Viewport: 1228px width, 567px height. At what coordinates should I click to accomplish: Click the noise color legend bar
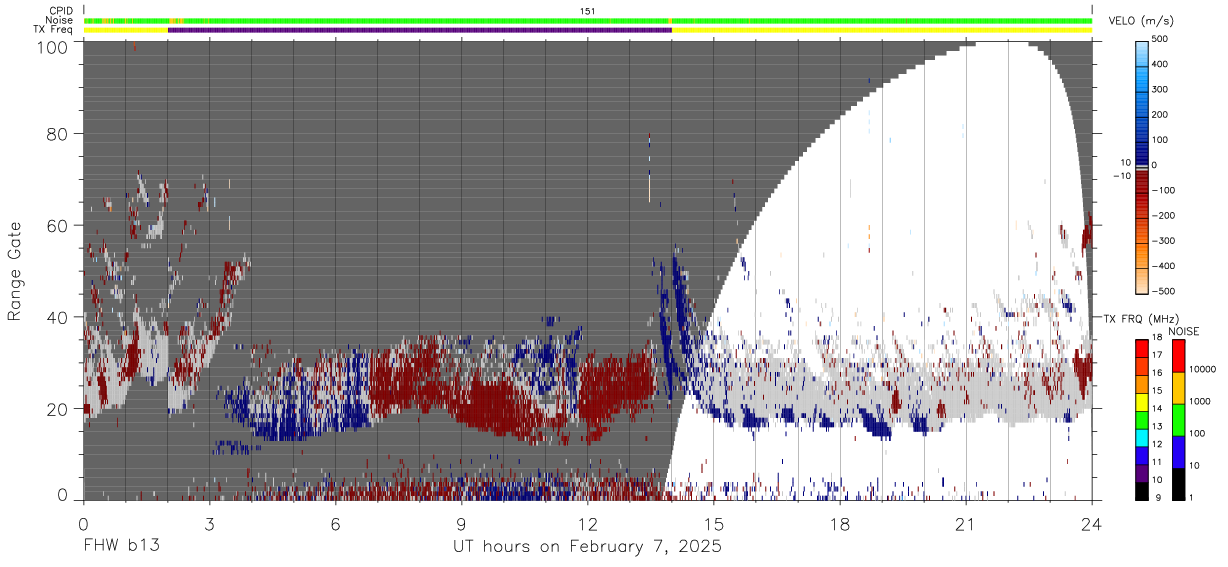tap(1178, 419)
